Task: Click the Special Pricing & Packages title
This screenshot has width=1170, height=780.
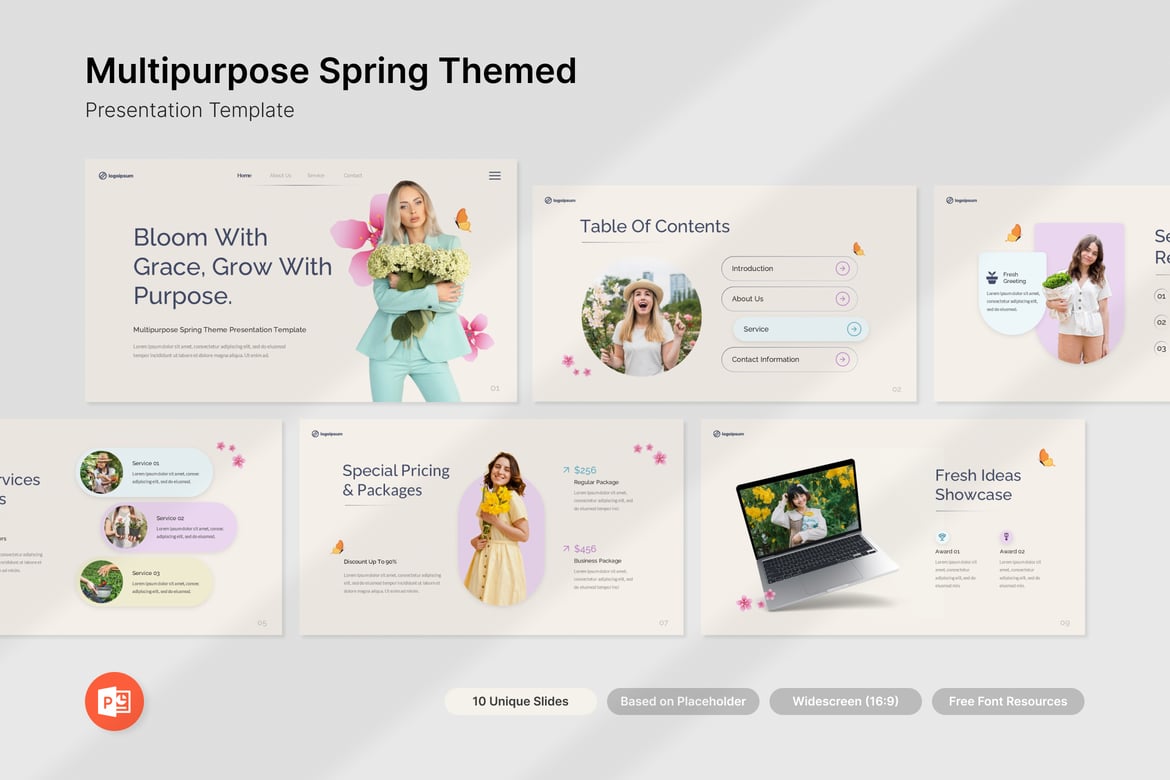Action: pyautogui.click(x=395, y=480)
